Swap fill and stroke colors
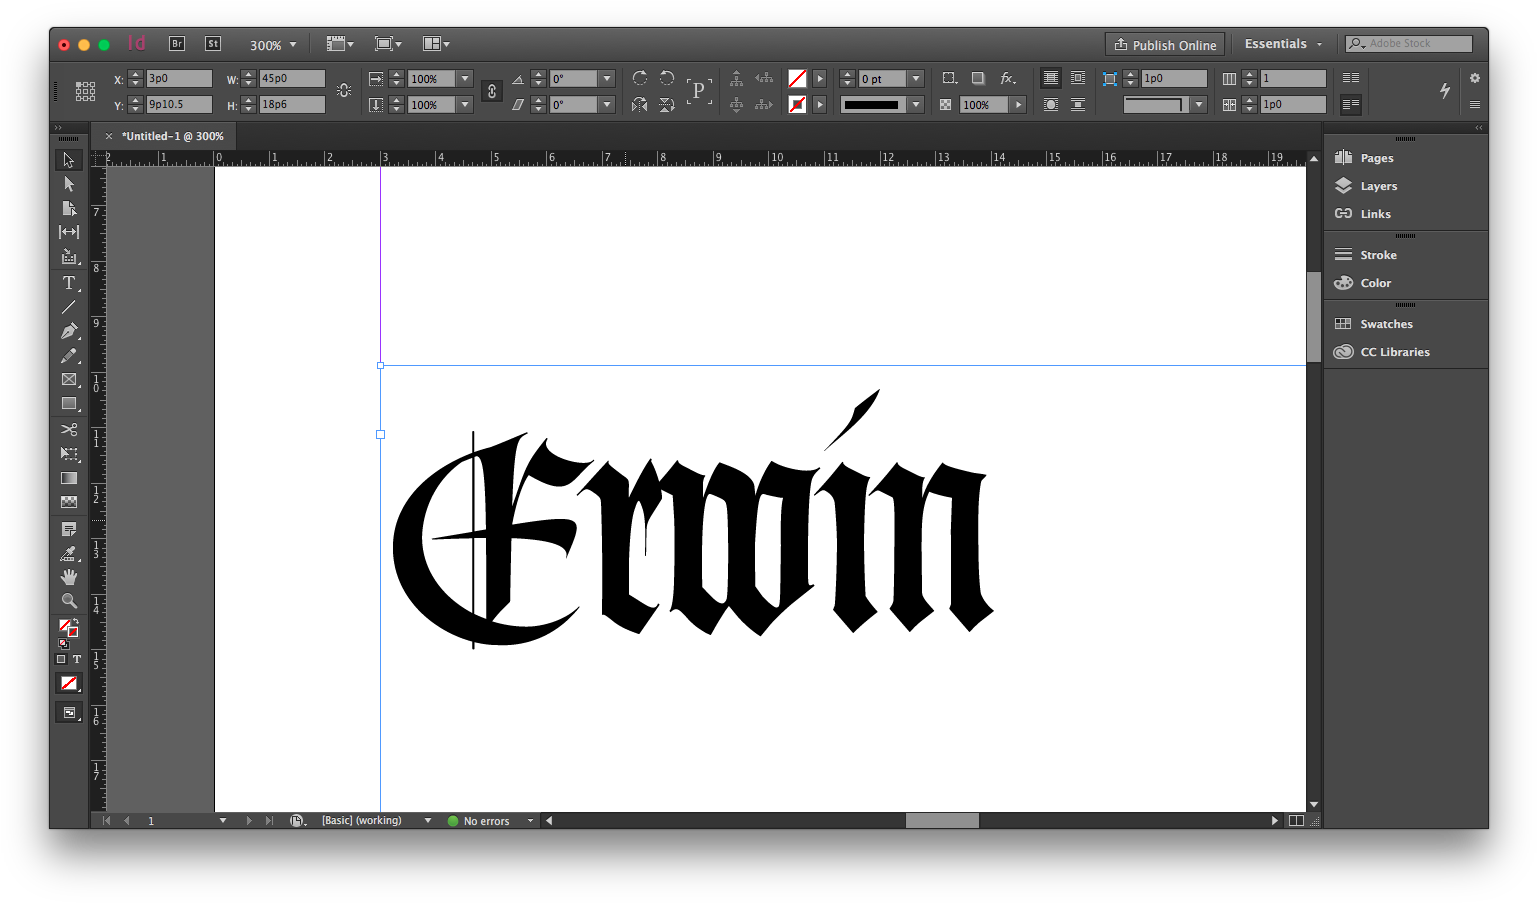1537x903 pixels. [x=75, y=620]
